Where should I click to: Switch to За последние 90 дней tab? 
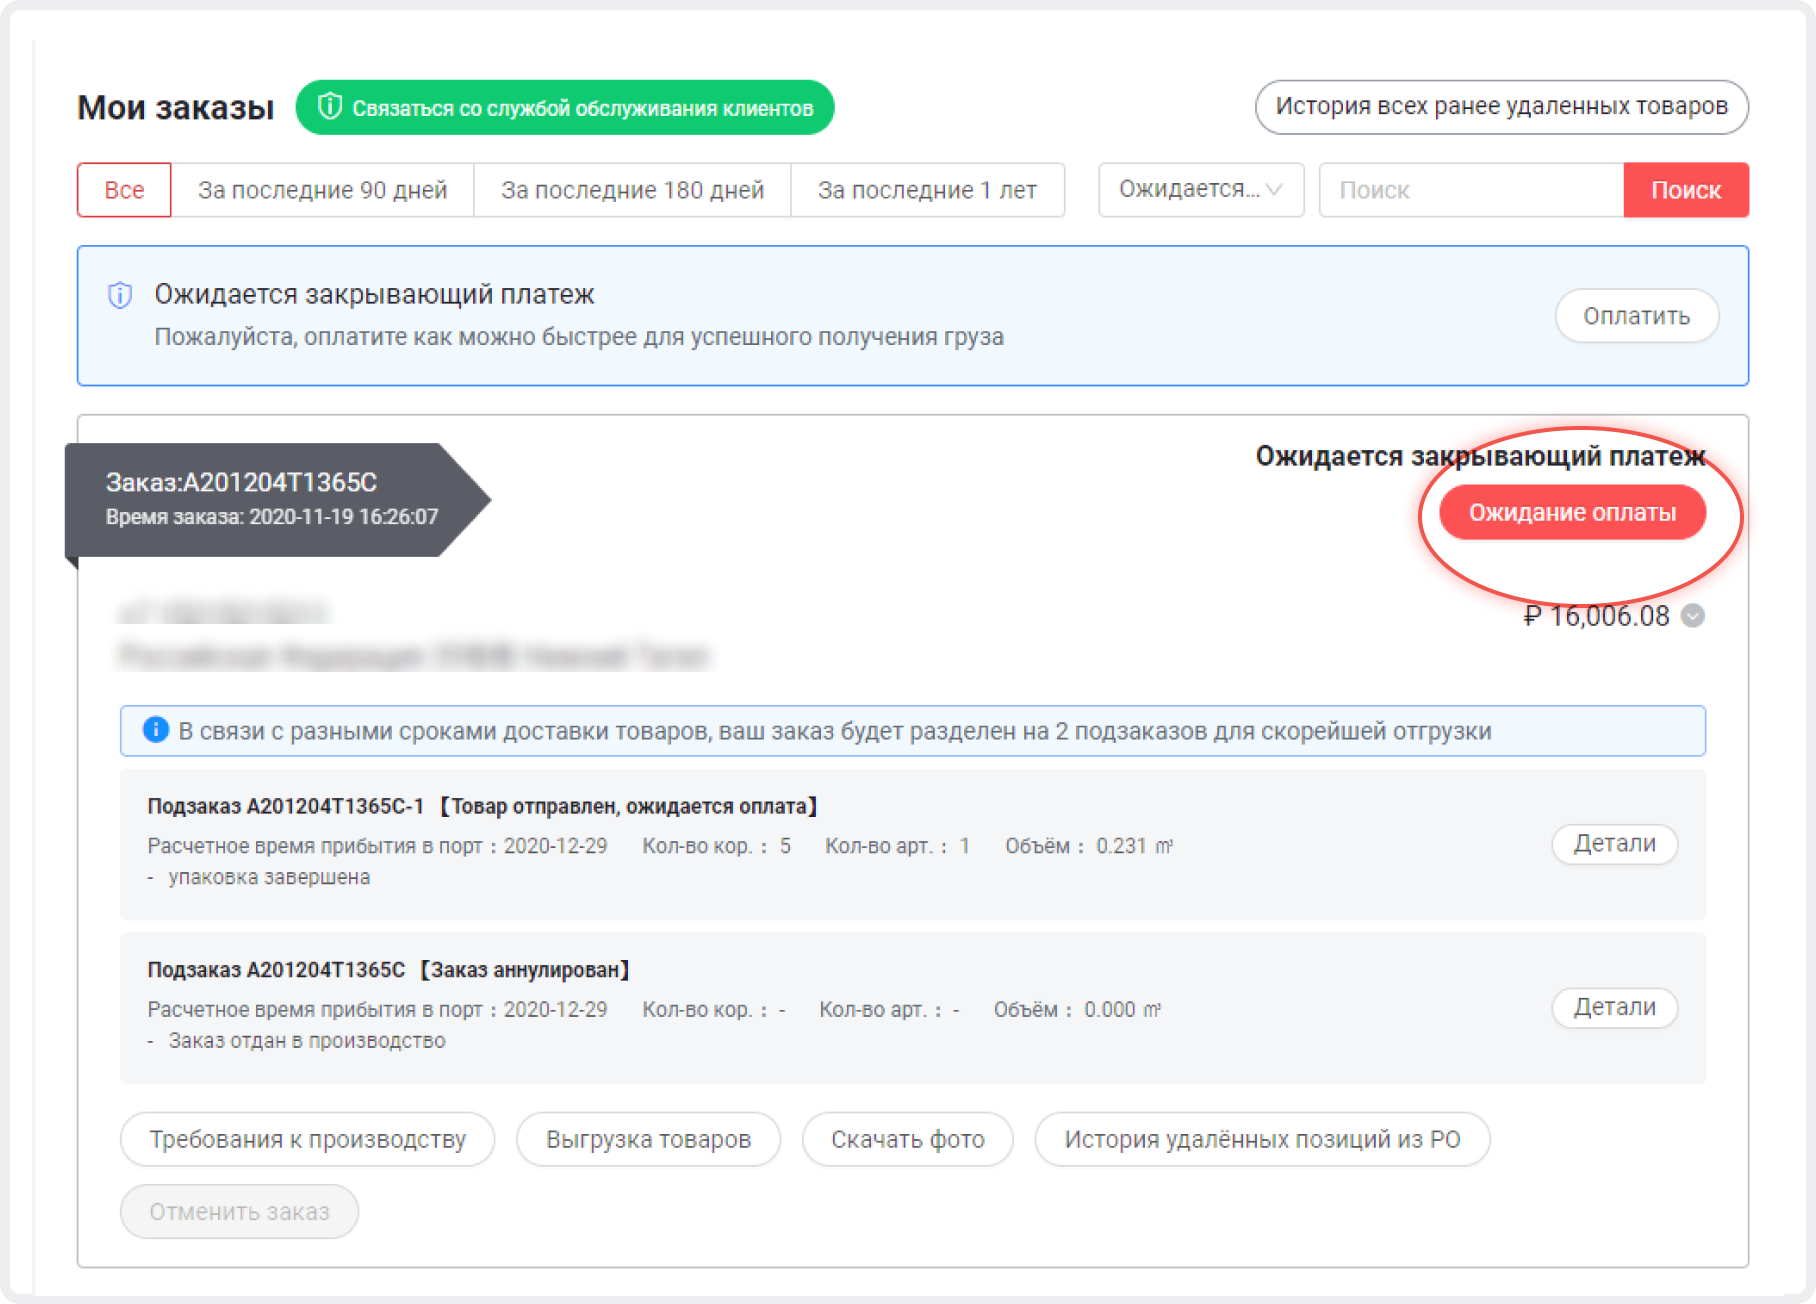click(322, 190)
